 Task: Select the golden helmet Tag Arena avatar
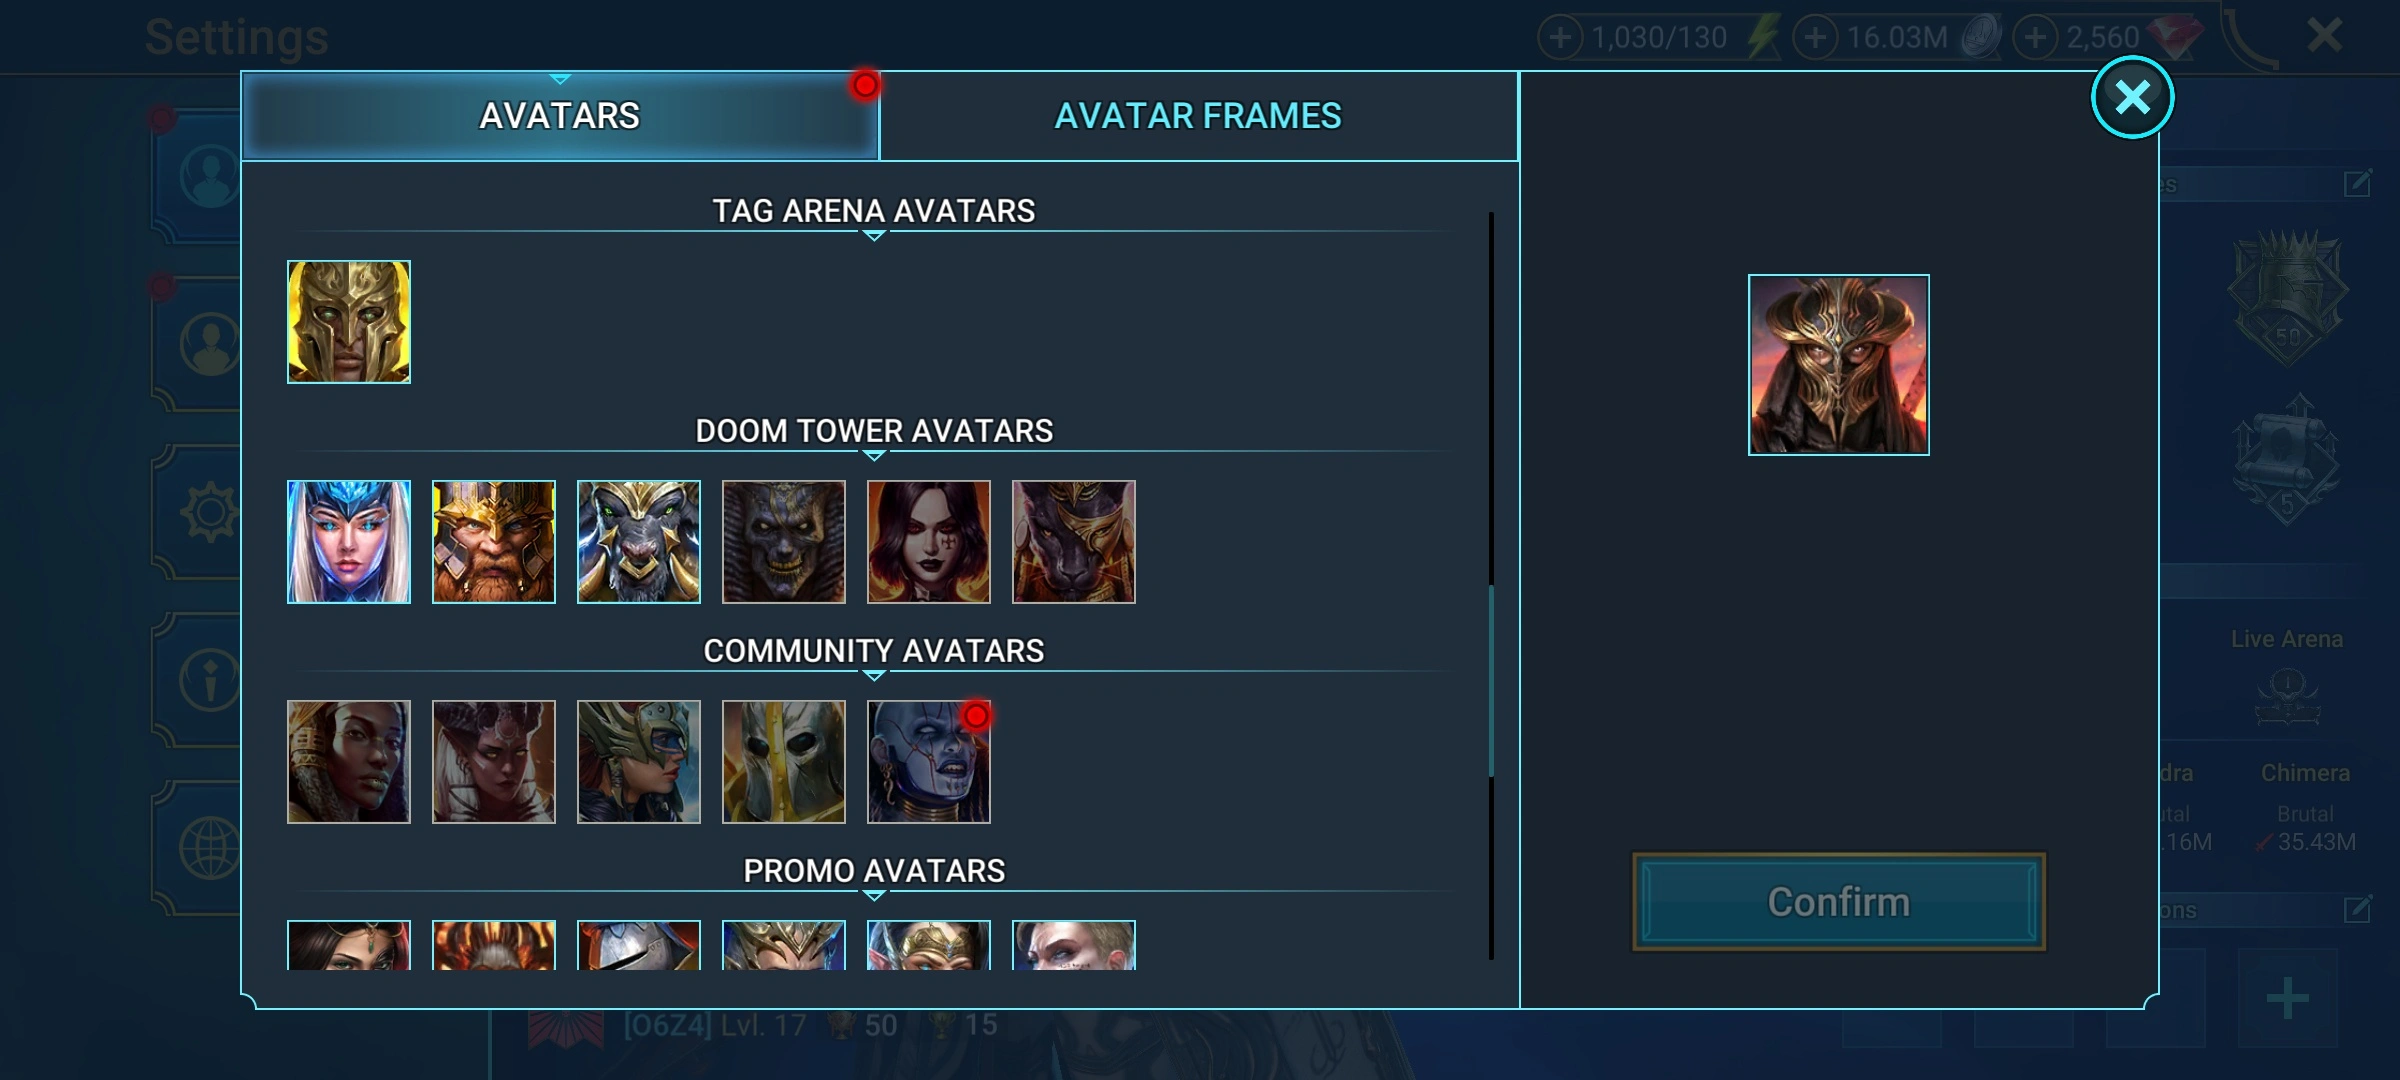pyautogui.click(x=349, y=322)
